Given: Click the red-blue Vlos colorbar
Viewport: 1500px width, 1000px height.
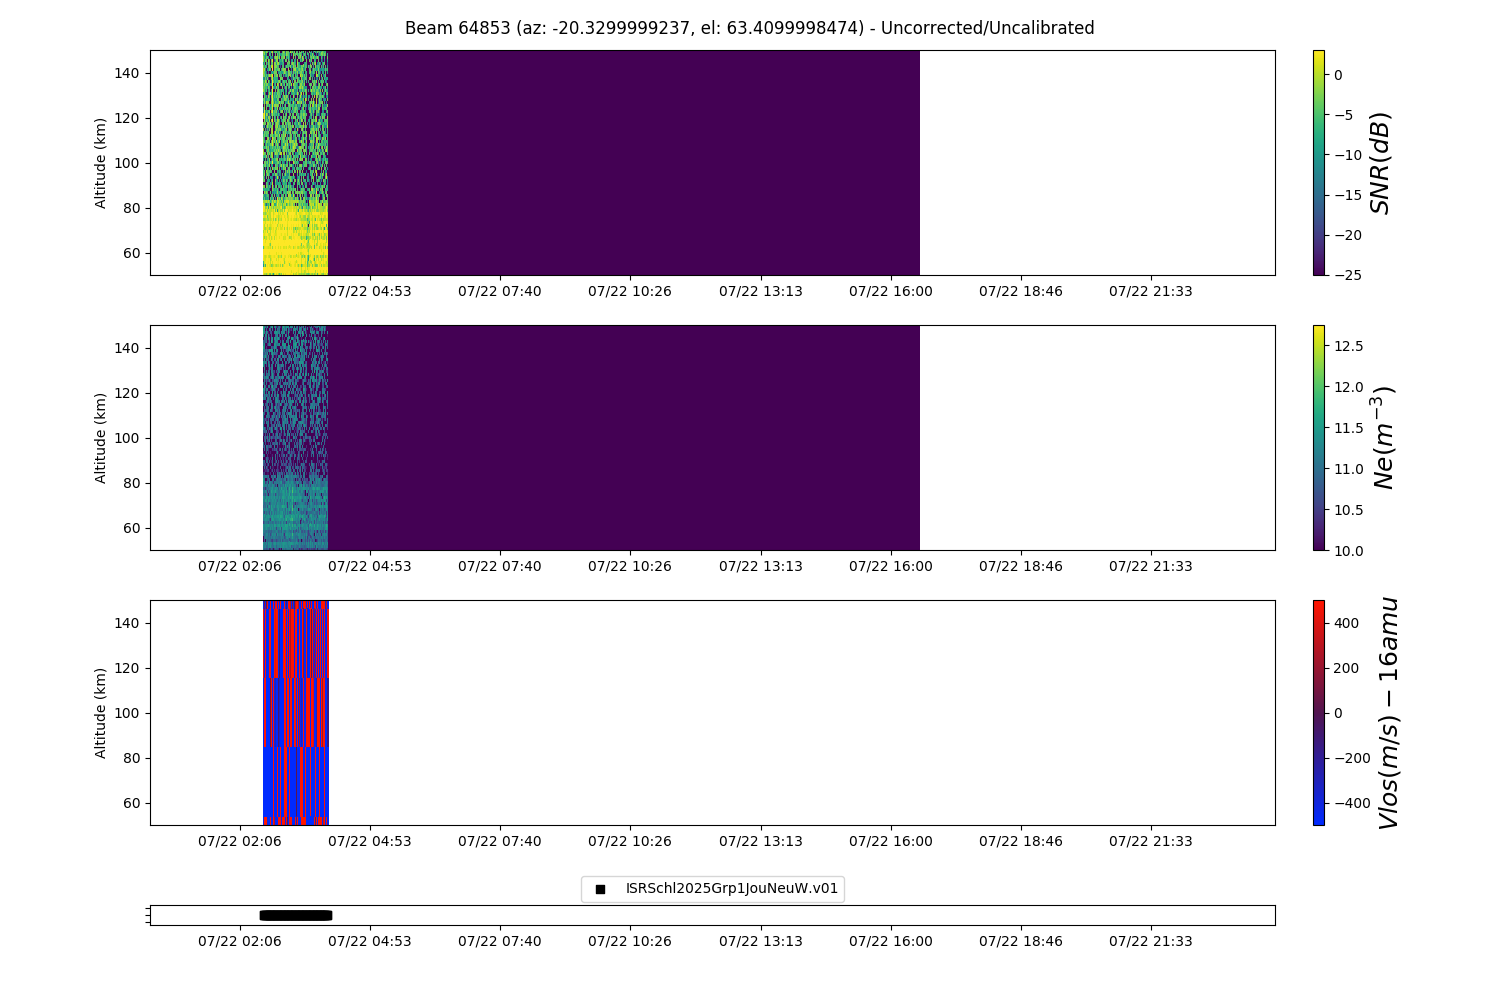Looking at the screenshot, I should click(1318, 712).
